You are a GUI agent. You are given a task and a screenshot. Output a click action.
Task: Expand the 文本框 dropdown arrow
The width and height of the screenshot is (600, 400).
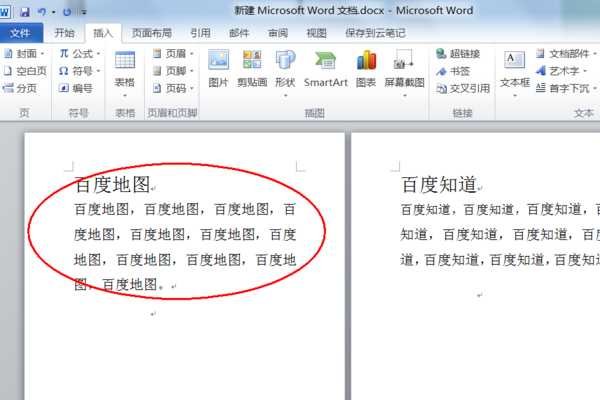(515, 96)
